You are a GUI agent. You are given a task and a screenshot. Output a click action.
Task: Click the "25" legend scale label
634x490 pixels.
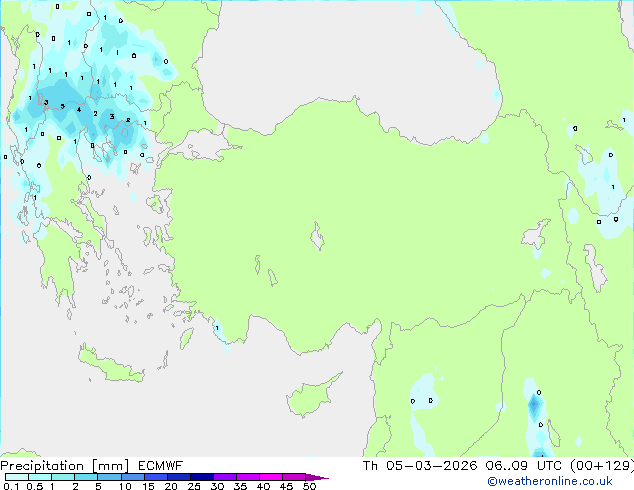click(x=194, y=486)
